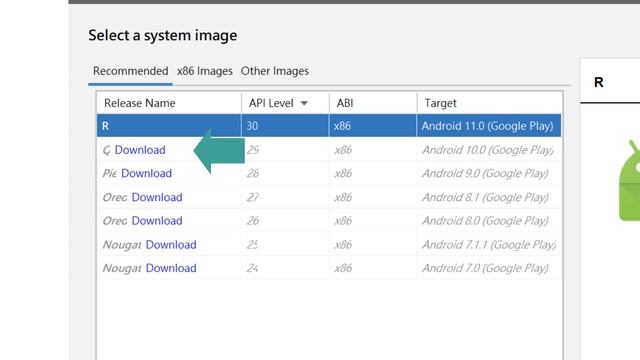This screenshot has height=360, width=640.
Task: Select the Android 7.1.1 (Google Play) cell
Action: [x=489, y=244]
